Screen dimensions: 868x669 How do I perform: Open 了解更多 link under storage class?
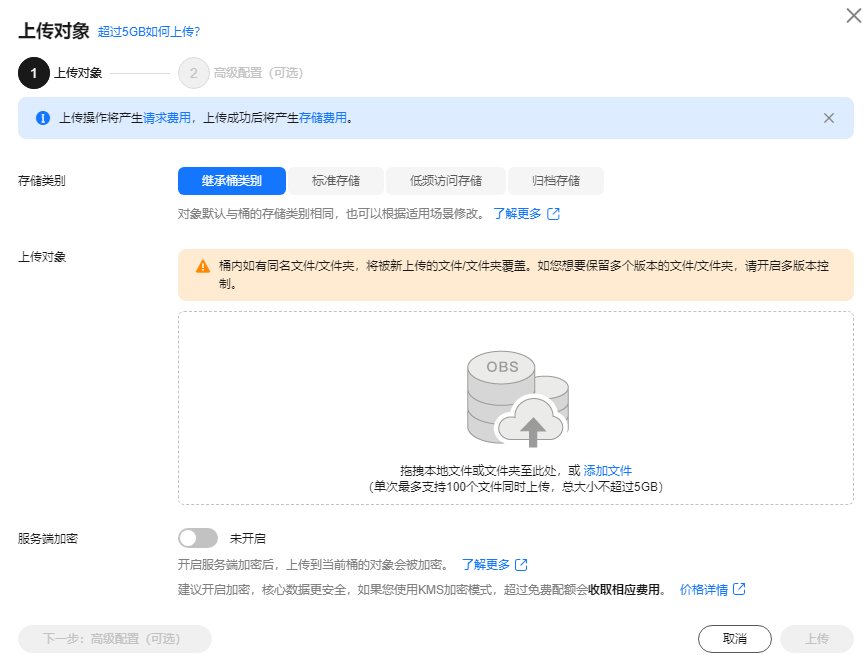coord(517,214)
